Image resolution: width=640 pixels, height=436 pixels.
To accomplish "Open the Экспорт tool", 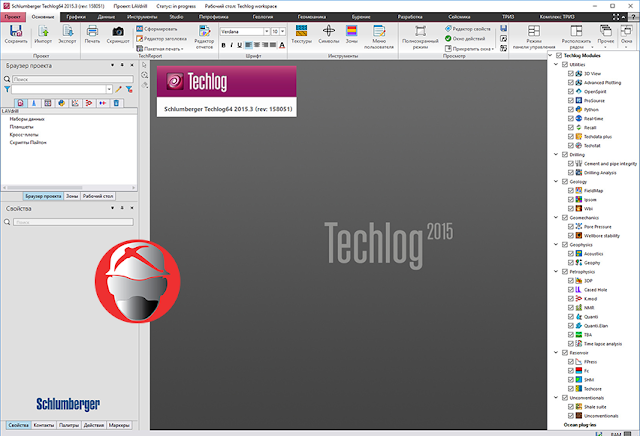I will (67, 31).
